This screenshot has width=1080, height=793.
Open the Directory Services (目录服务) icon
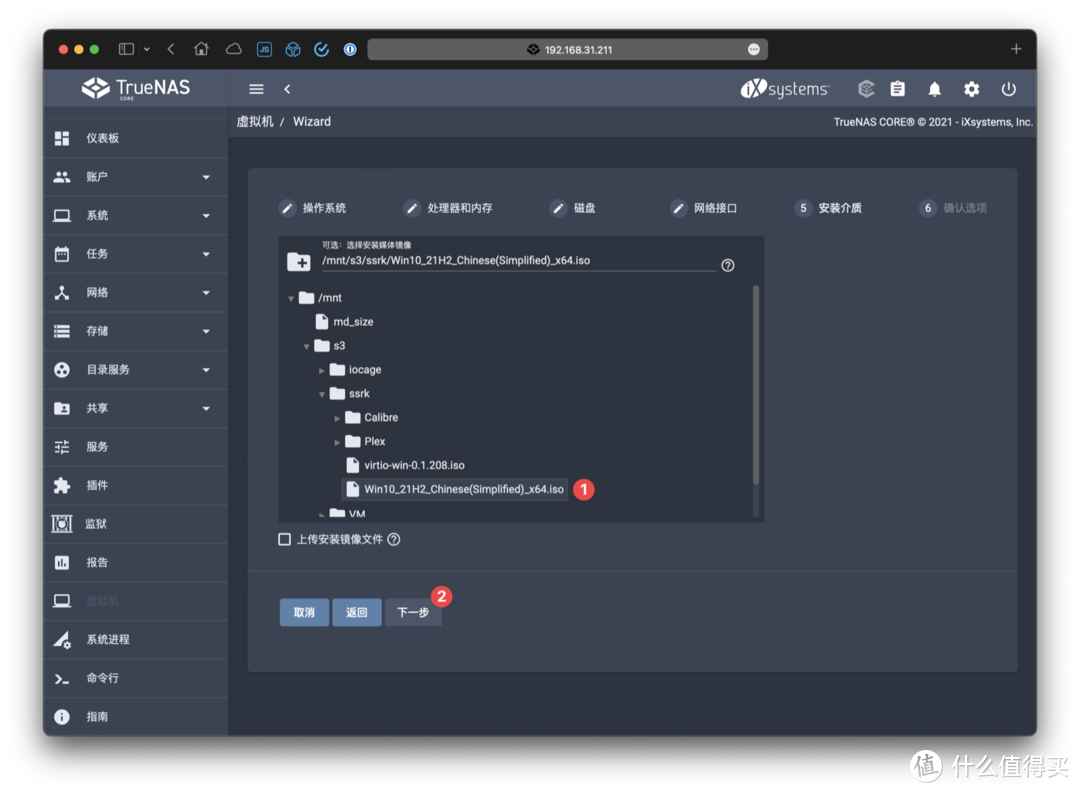pyautogui.click(x=62, y=370)
